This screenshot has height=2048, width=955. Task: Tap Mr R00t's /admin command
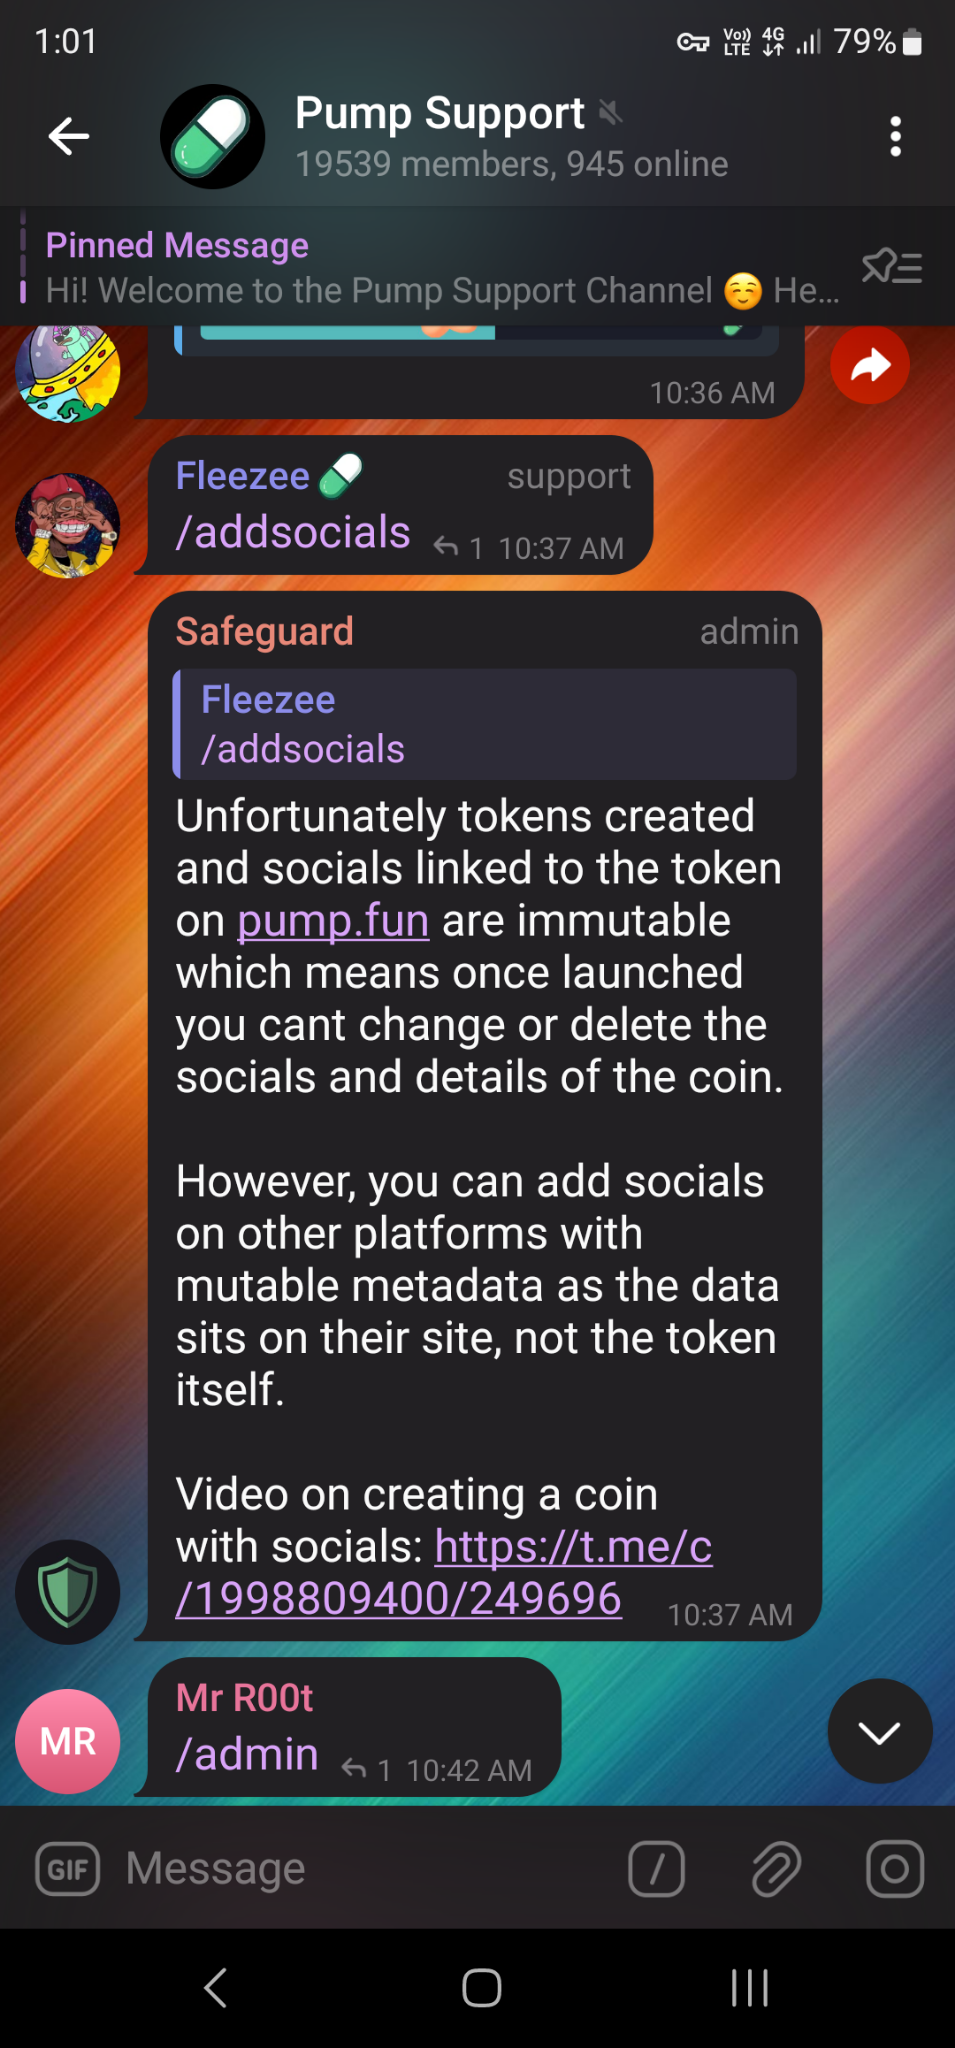pos(247,1755)
